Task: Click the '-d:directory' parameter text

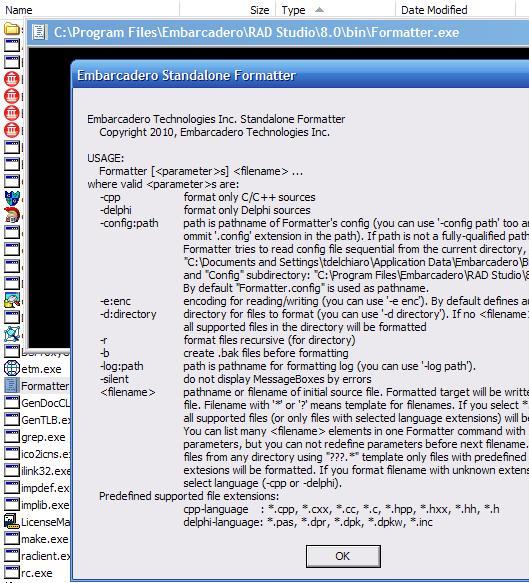Action: pyautogui.click(x=128, y=314)
